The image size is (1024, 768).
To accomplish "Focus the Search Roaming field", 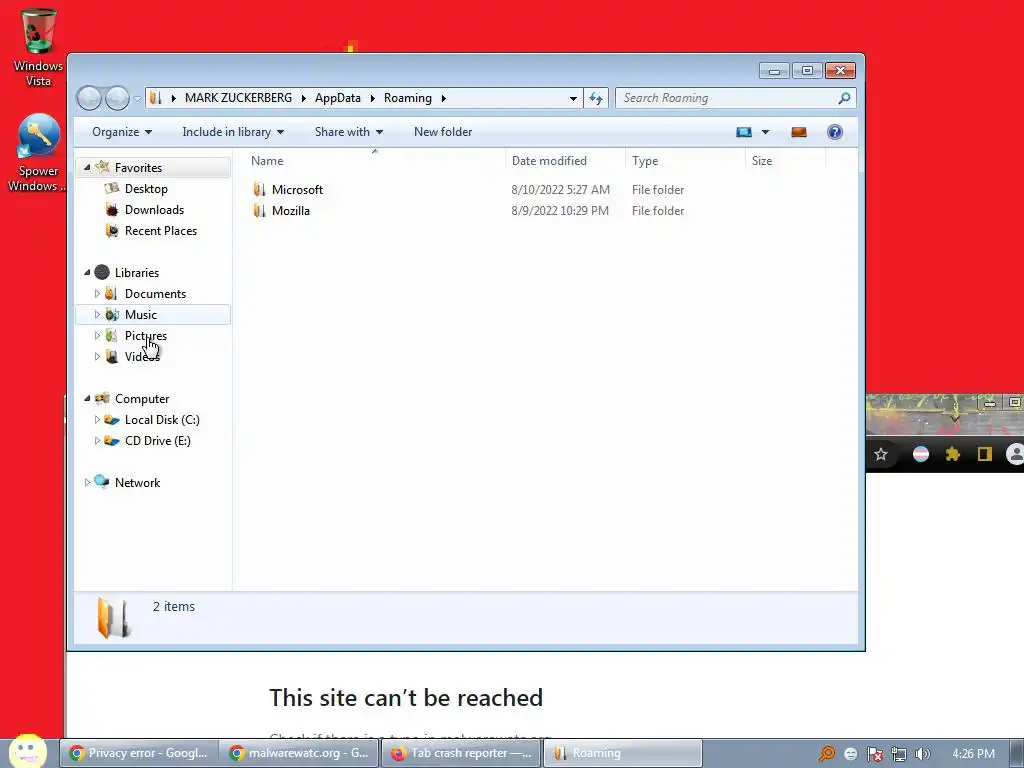I will click(x=728, y=98).
